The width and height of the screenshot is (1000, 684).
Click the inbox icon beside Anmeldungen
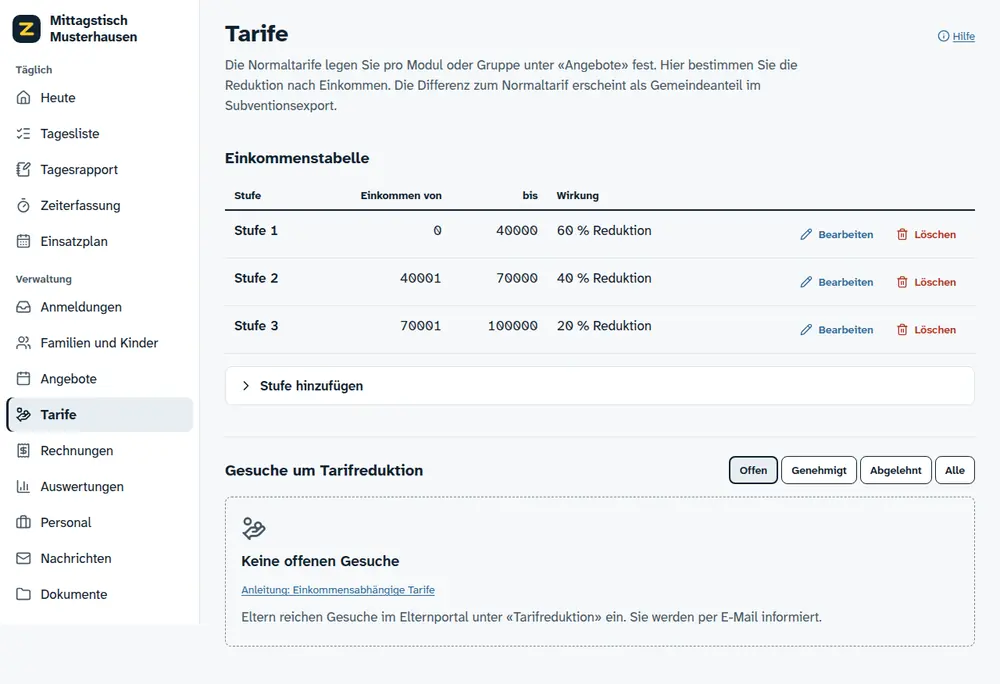click(24, 307)
